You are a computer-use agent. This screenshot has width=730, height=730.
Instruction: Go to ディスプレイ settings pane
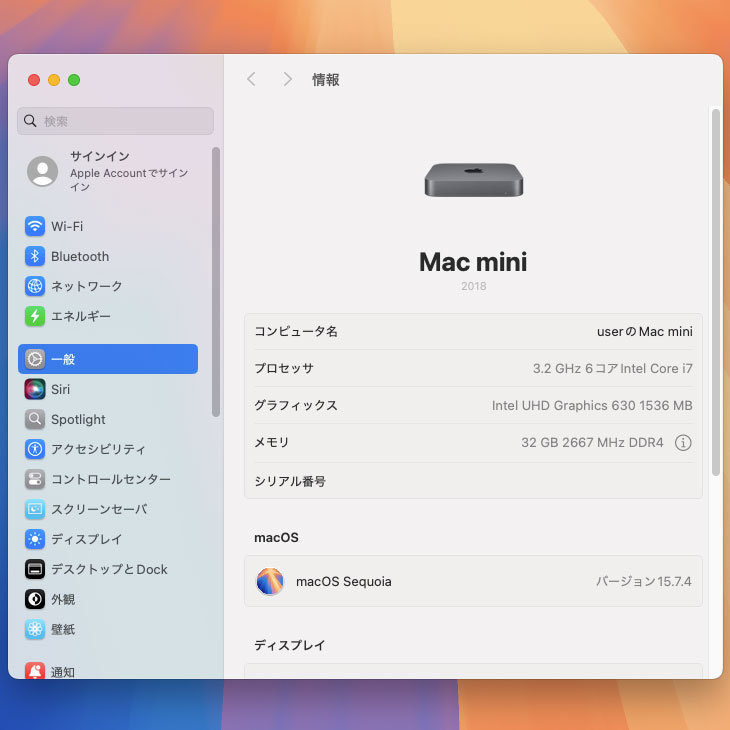click(86, 539)
